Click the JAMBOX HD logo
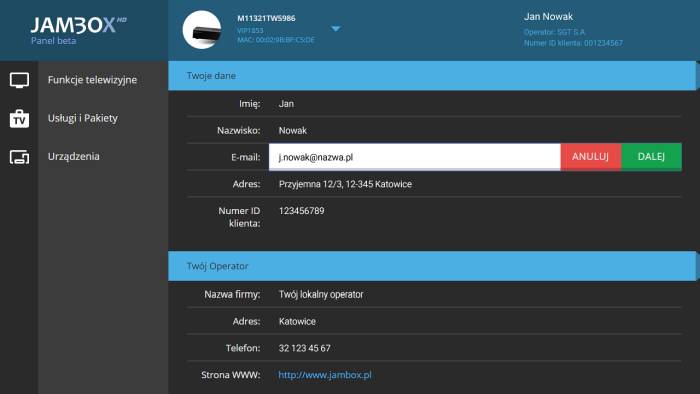 pos(79,25)
